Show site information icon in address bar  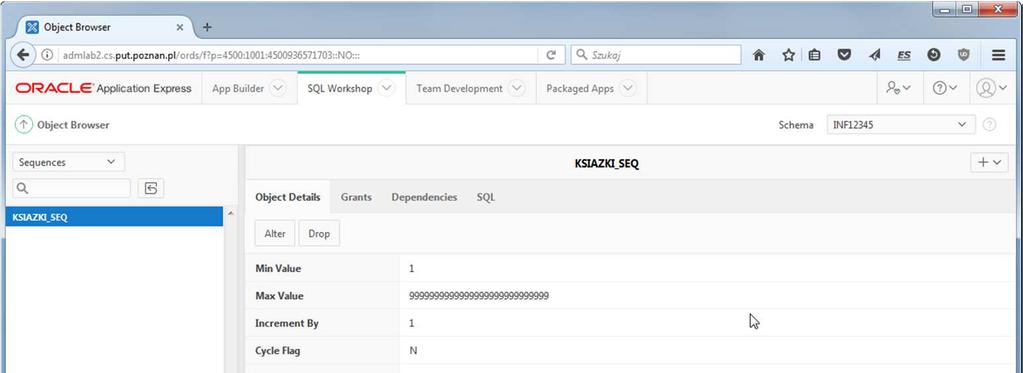tap(47, 55)
